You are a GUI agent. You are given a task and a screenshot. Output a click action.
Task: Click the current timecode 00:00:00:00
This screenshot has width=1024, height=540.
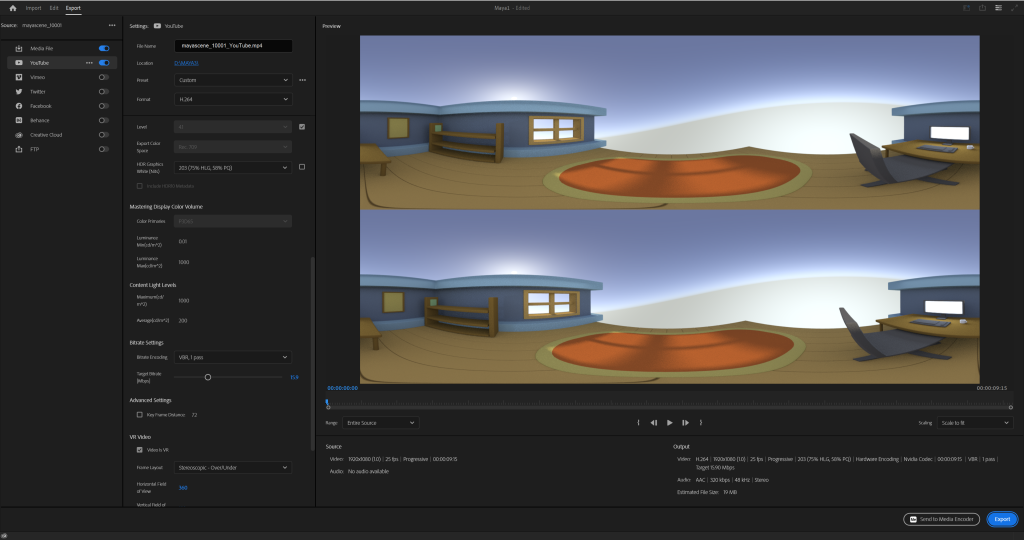tap(342, 388)
